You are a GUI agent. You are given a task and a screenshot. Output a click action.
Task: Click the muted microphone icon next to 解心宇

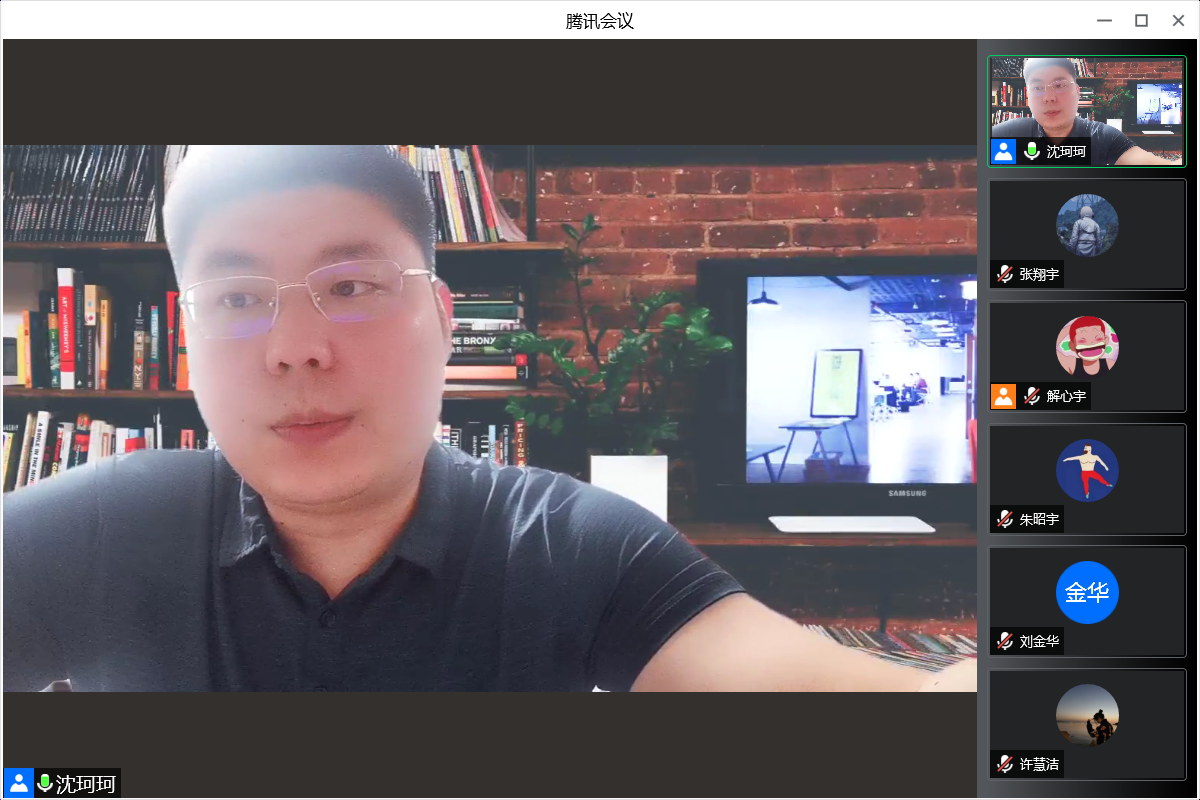pos(1032,396)
